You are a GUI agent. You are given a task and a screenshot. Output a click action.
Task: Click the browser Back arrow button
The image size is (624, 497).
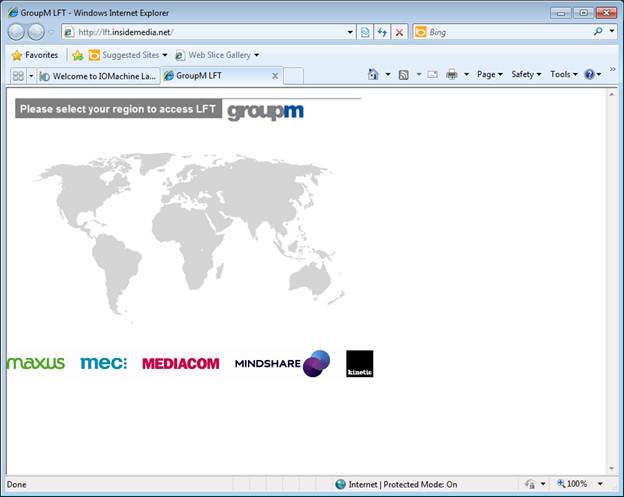[17, 32]
